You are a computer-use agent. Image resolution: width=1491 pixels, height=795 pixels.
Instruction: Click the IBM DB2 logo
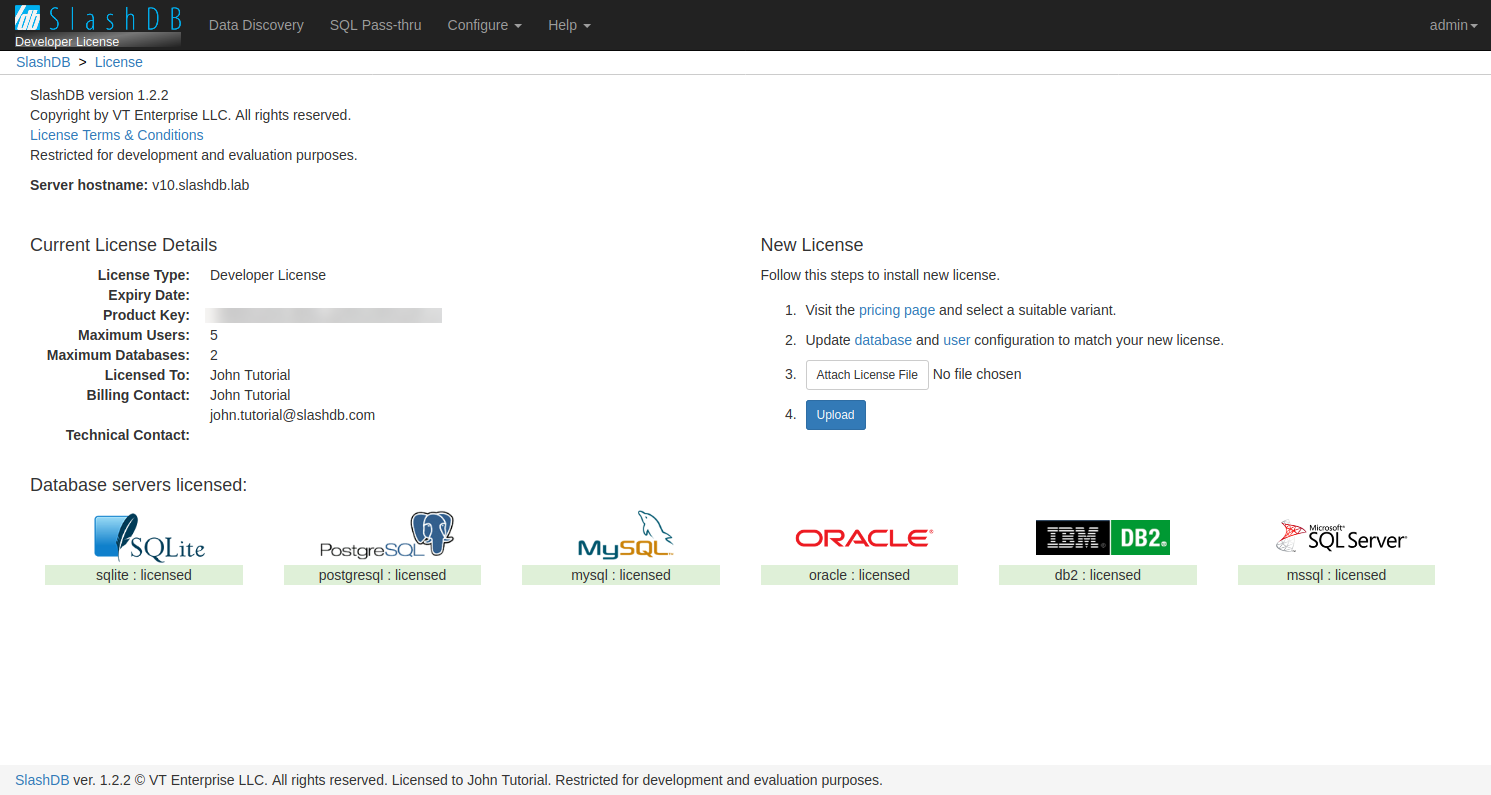click(x=1102, y=538)
